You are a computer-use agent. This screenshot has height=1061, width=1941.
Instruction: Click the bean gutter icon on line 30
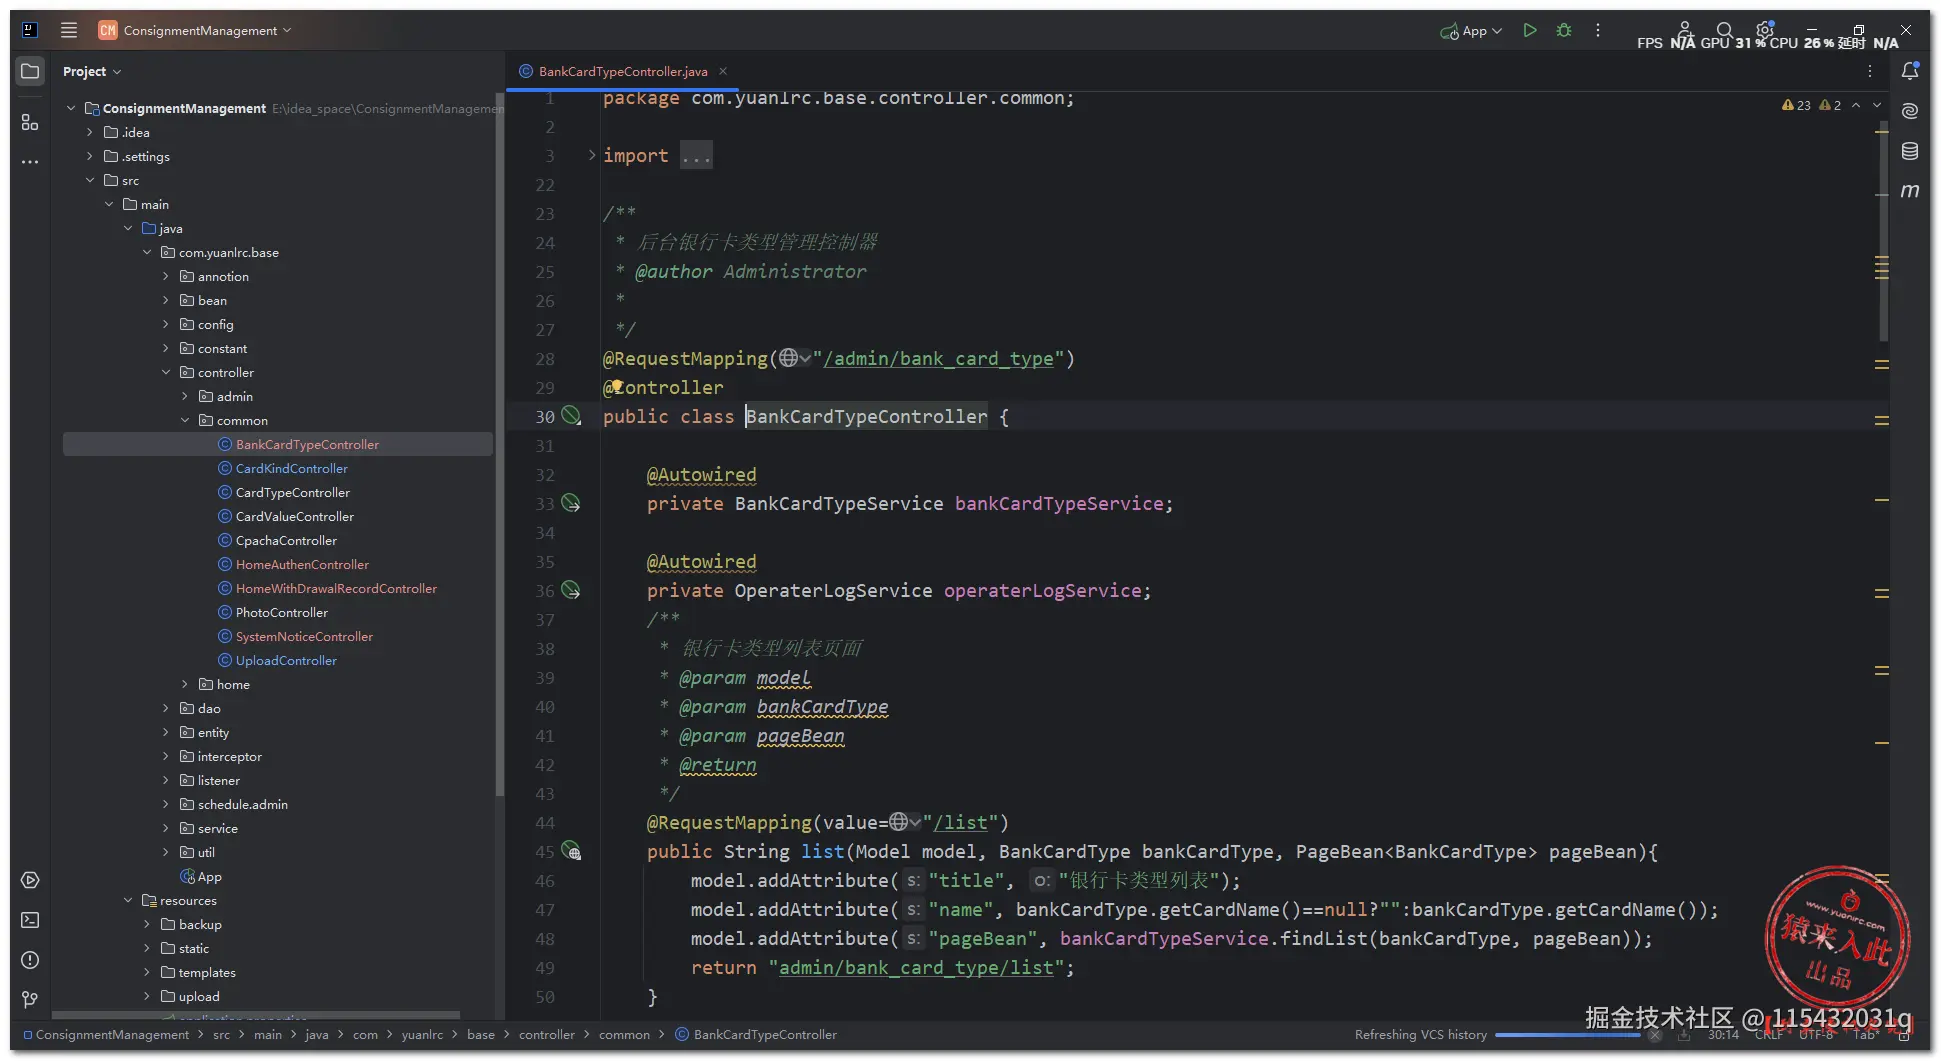point(571,415)
